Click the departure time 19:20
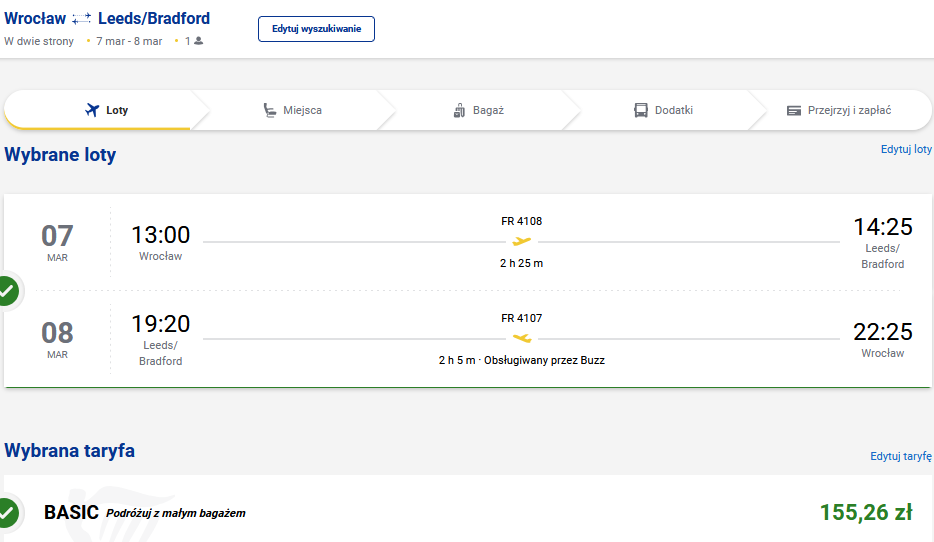This screenshot has height=542, width=934. 161,324
